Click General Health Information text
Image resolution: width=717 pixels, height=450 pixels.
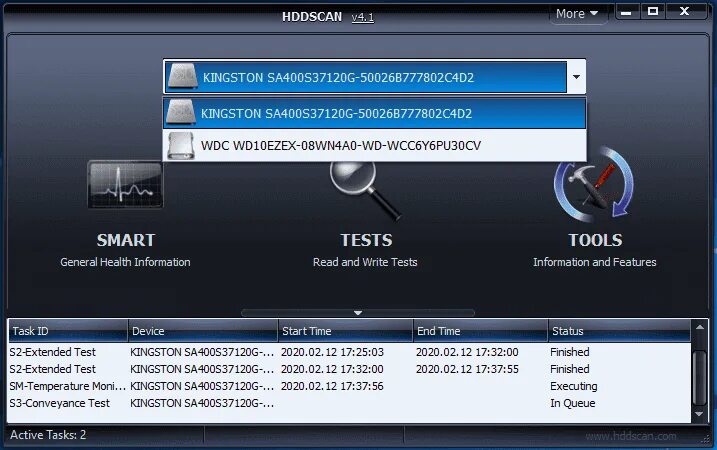(125, 262)
